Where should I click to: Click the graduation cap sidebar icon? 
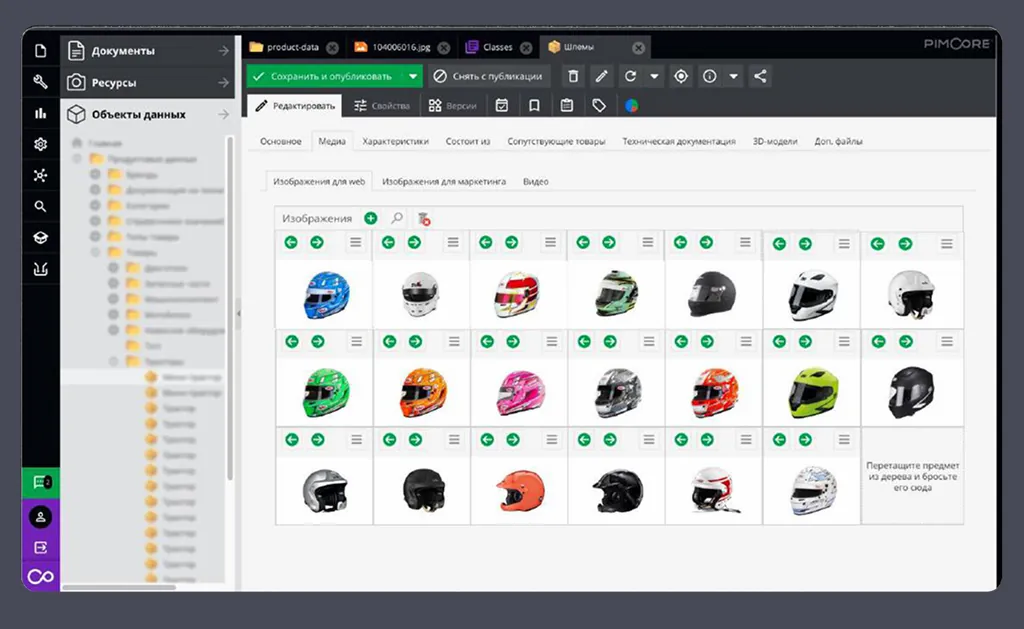pyautogui.click(x=40, y=238)
